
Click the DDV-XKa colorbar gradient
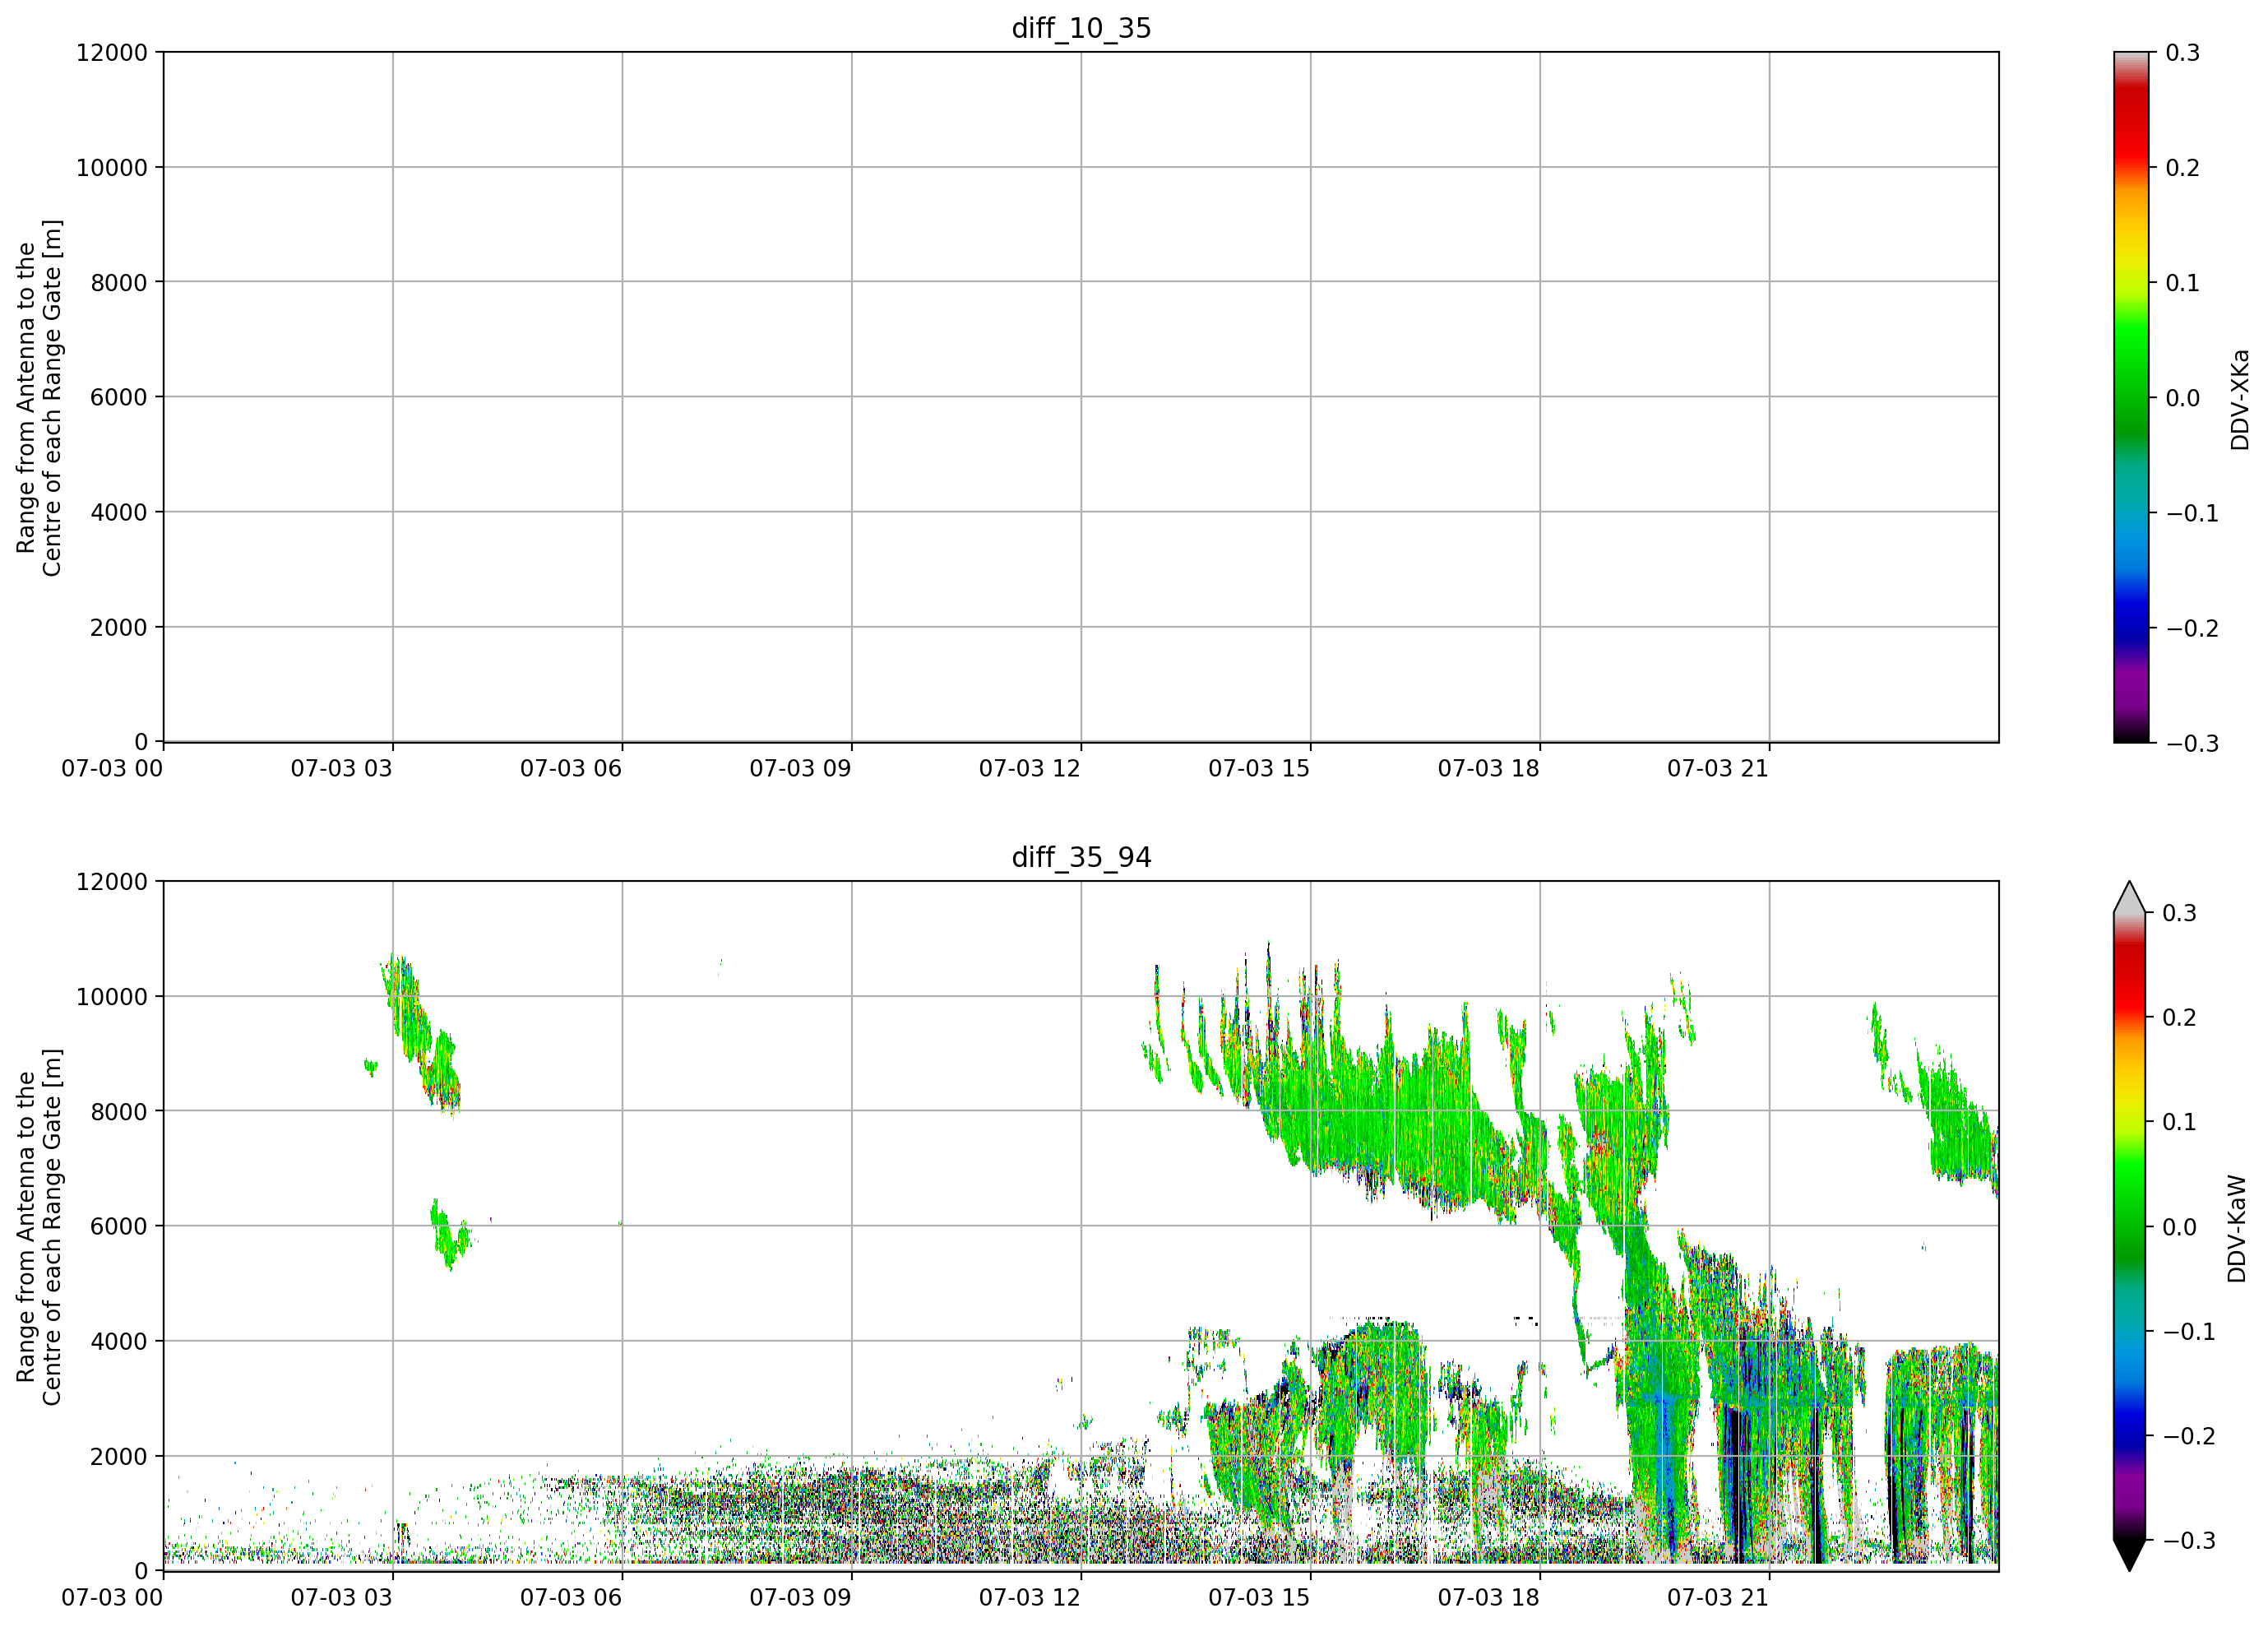pyautogui.click(x=2131, y=397)
